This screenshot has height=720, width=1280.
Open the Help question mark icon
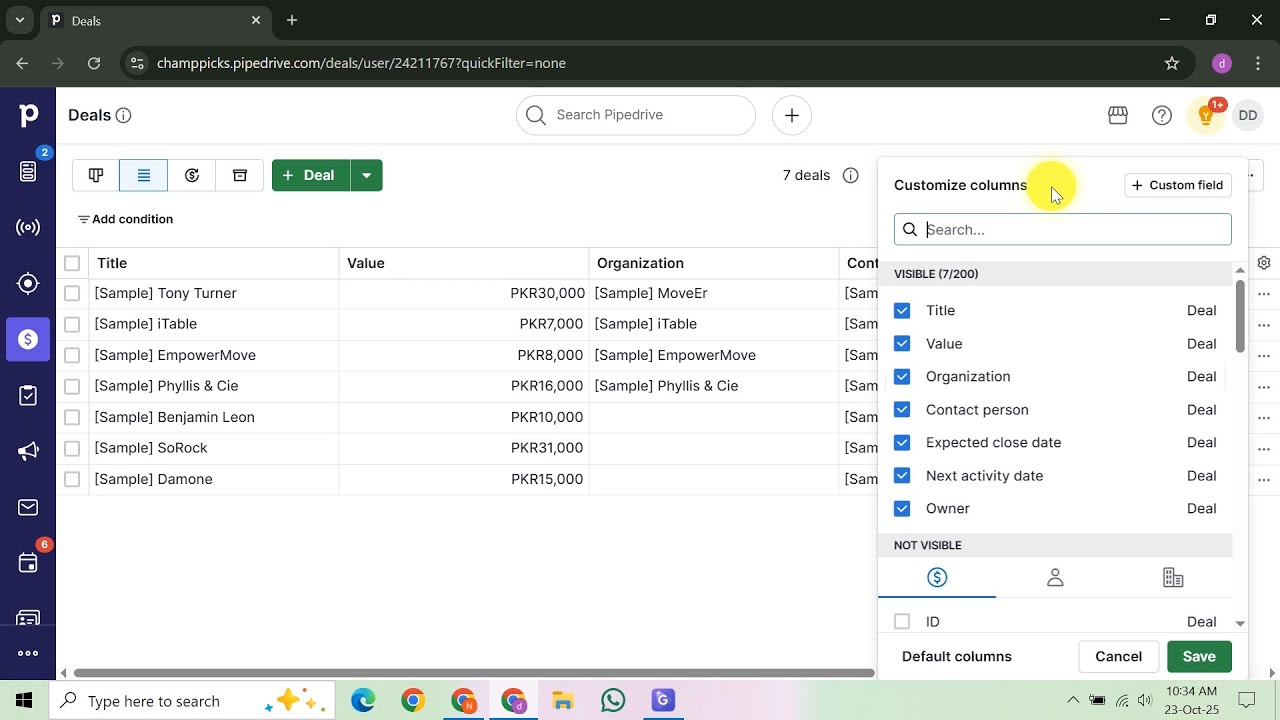point(1162,115)
